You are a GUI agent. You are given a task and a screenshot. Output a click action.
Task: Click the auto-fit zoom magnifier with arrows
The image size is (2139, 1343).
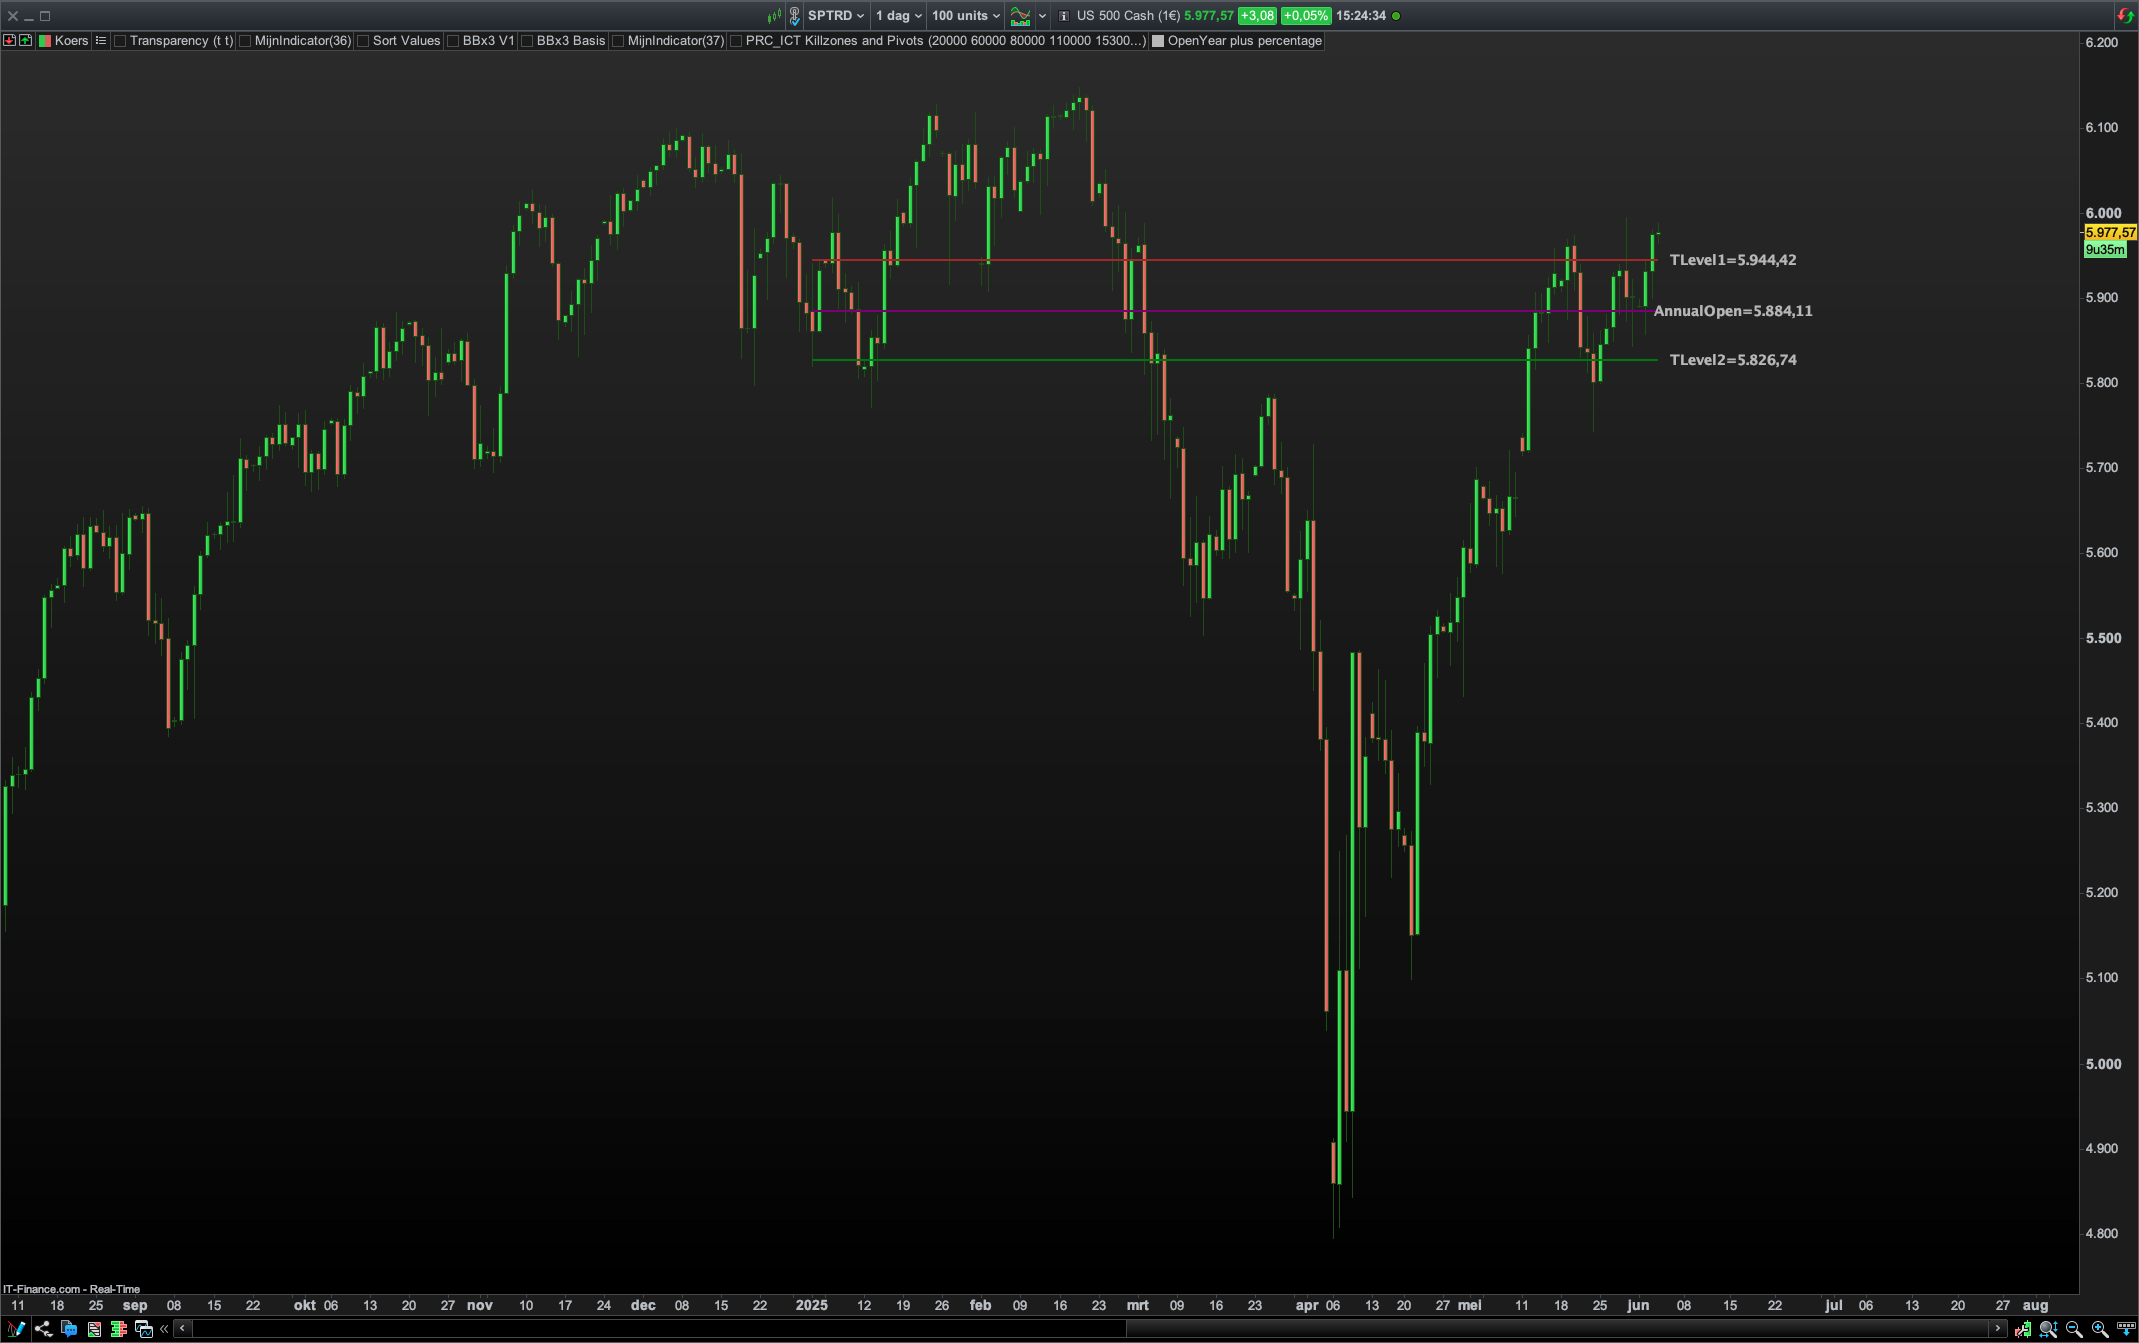pos(2048,1329)
